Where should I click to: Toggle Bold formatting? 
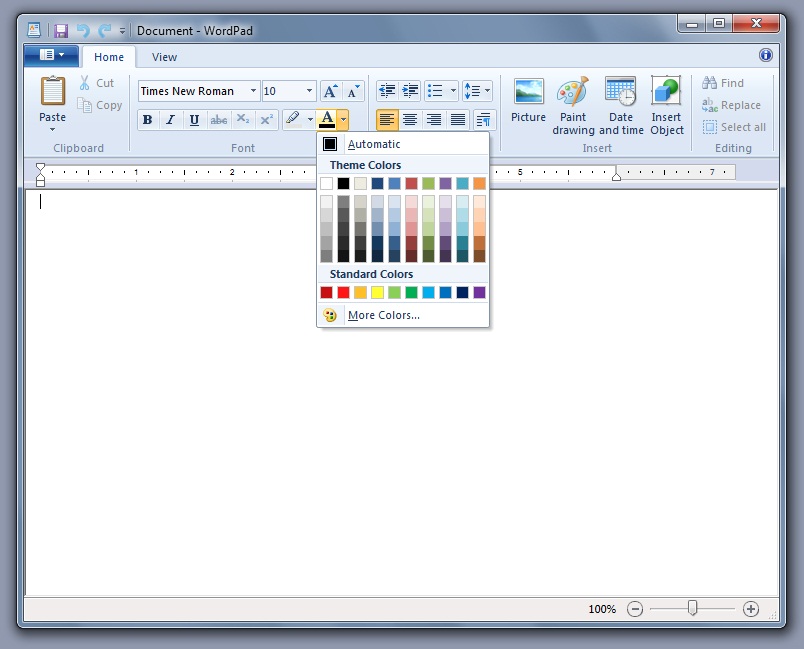pyautogui.click(x=148, y=120)
